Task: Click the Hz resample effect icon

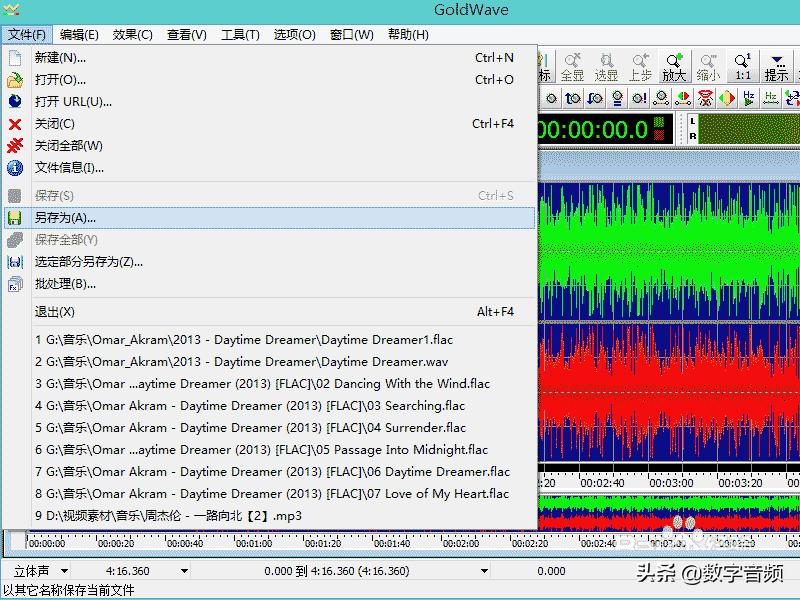Action: tap(770, 96)
